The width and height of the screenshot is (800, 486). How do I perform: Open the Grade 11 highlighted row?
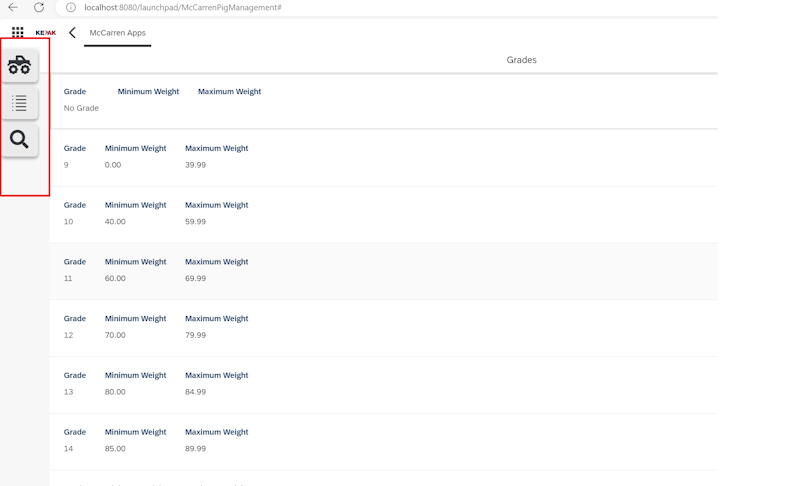click(383, 271)
